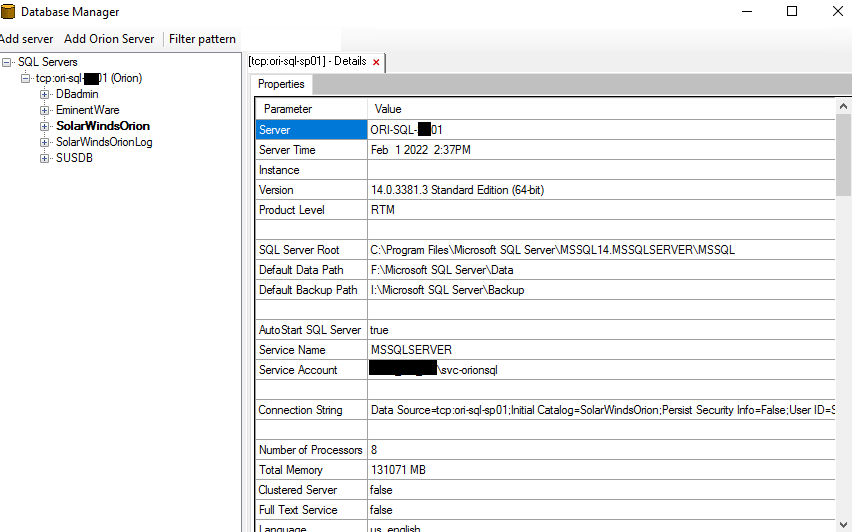Select DBadmin in the server tree

pos(77,94)
